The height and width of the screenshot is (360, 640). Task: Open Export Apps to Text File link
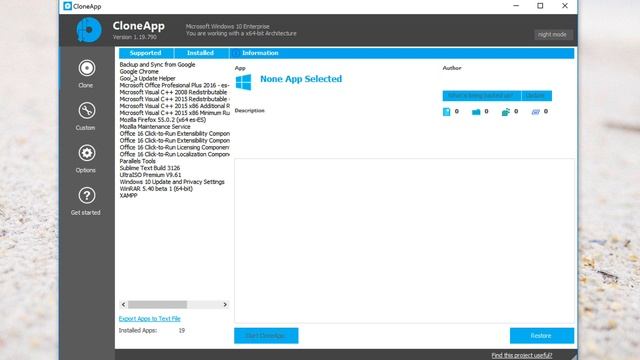tap(149, 319)
